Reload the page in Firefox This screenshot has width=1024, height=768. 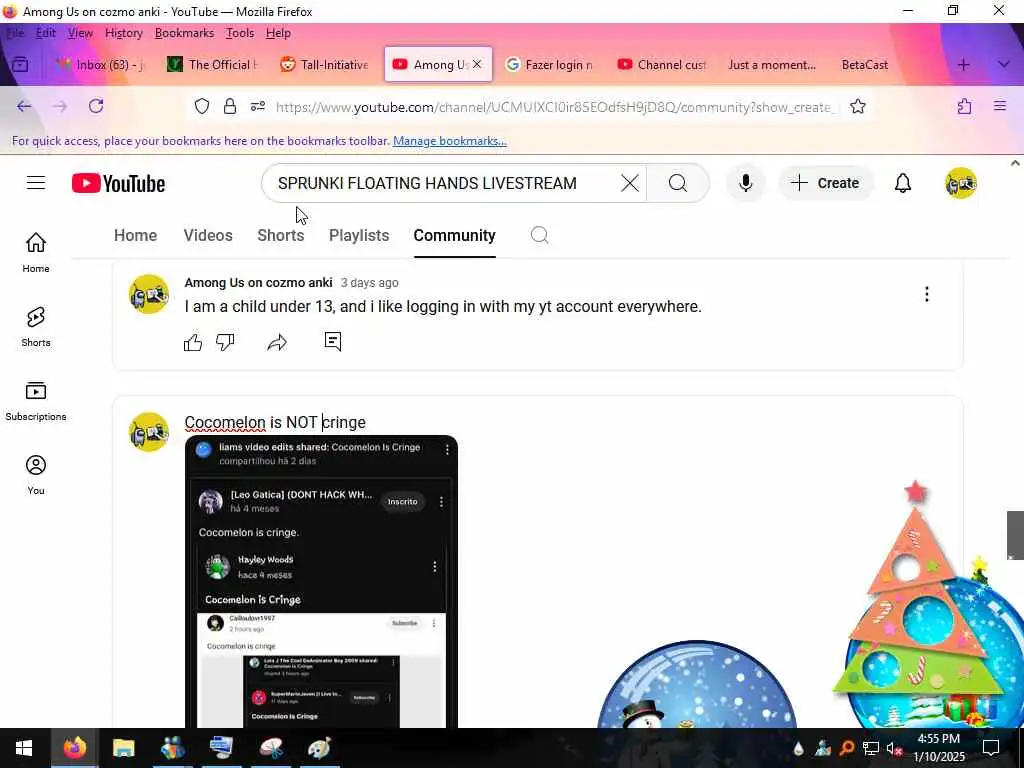96,106
